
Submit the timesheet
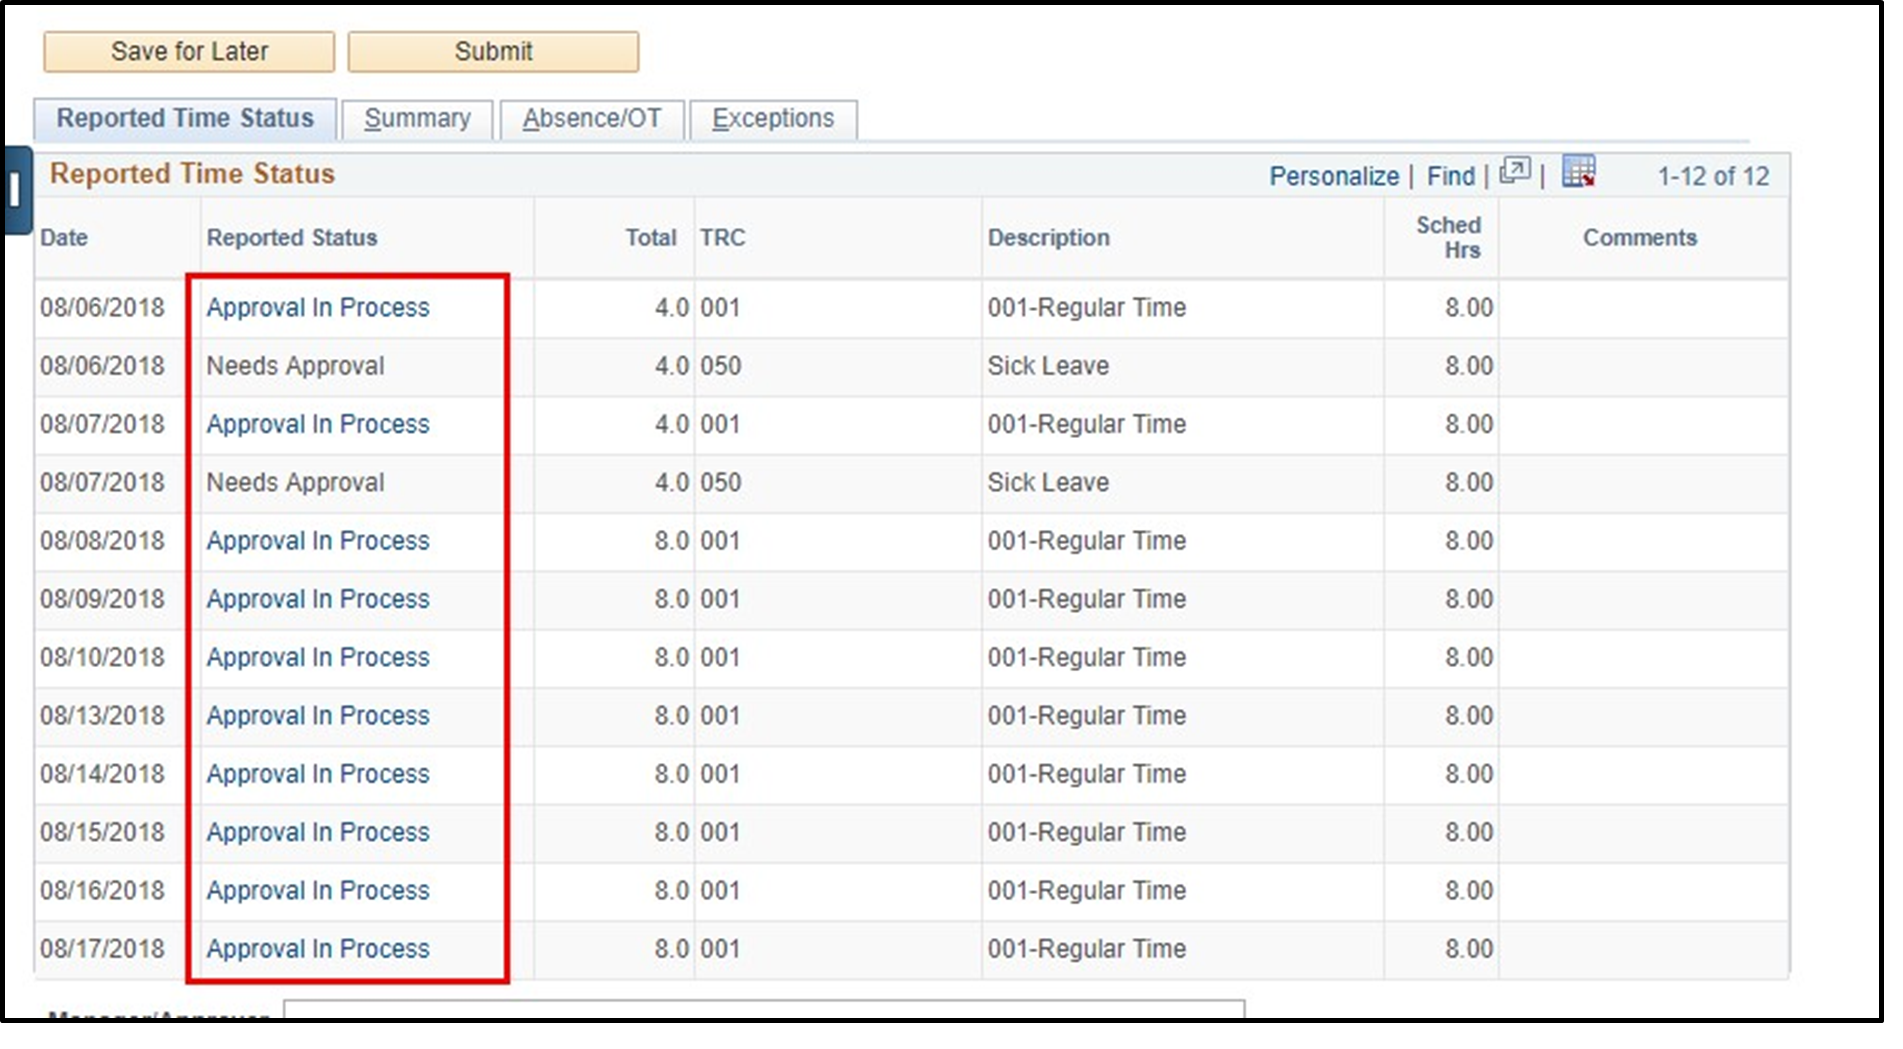(x=492, y=51)
